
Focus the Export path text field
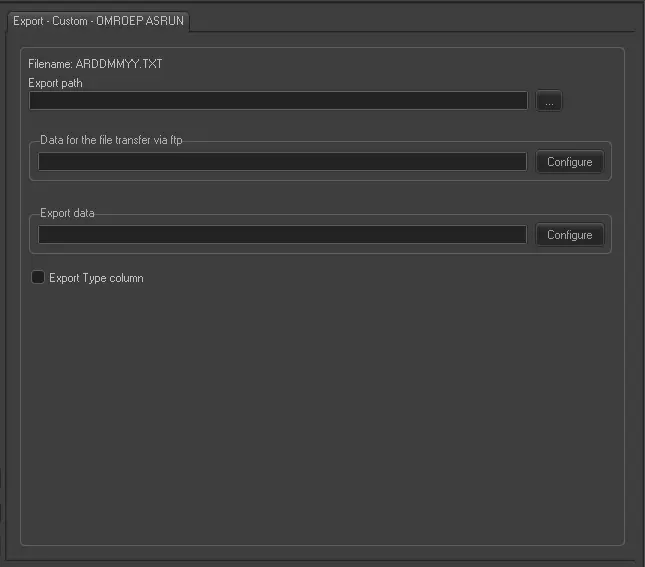click(278, 101)
